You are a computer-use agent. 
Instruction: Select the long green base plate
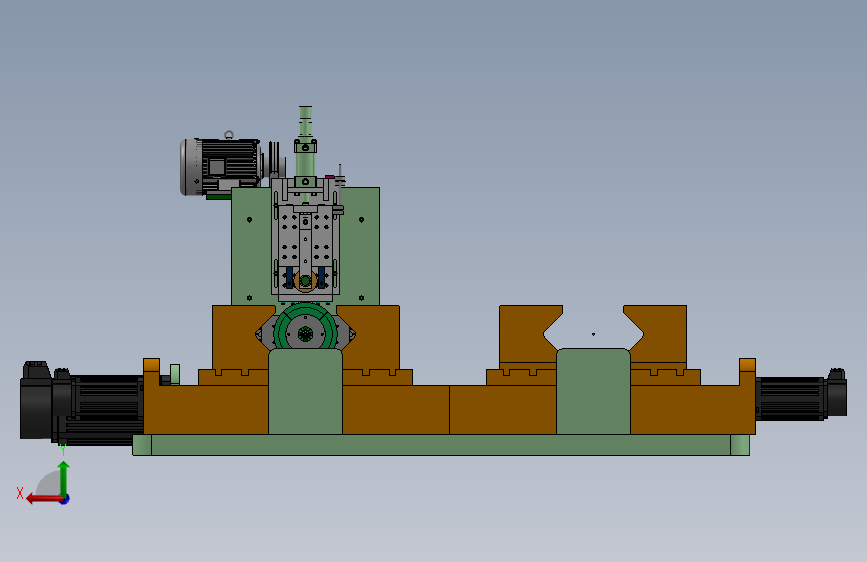coord(441,445)
